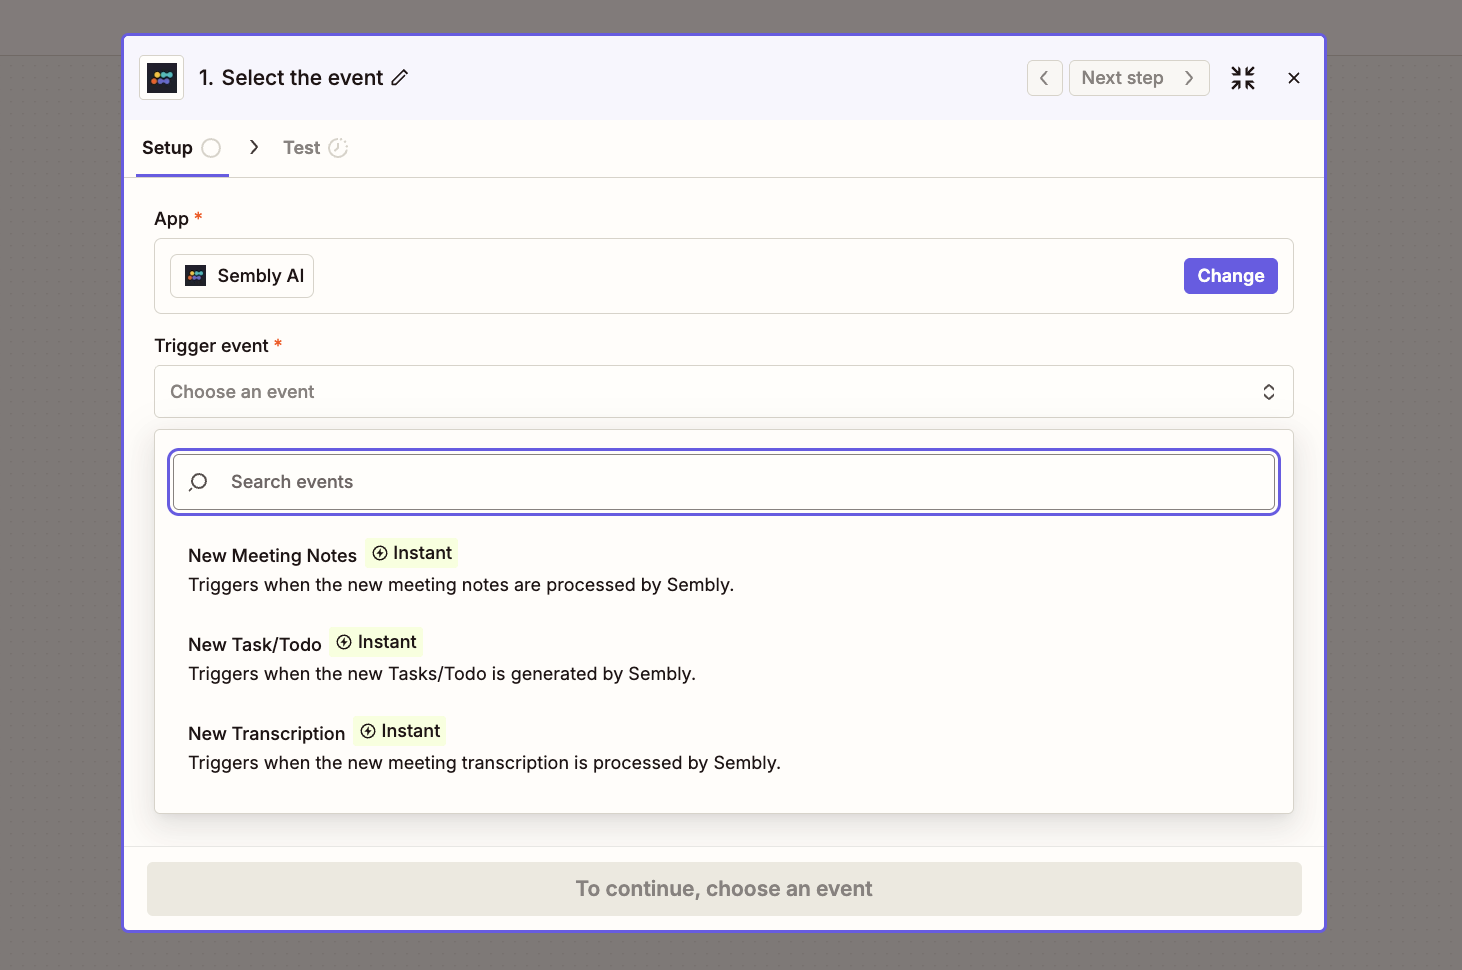Screen dimensions: 1462x970
Task: Click the Change app button
Action: [x=1231, y=276]
